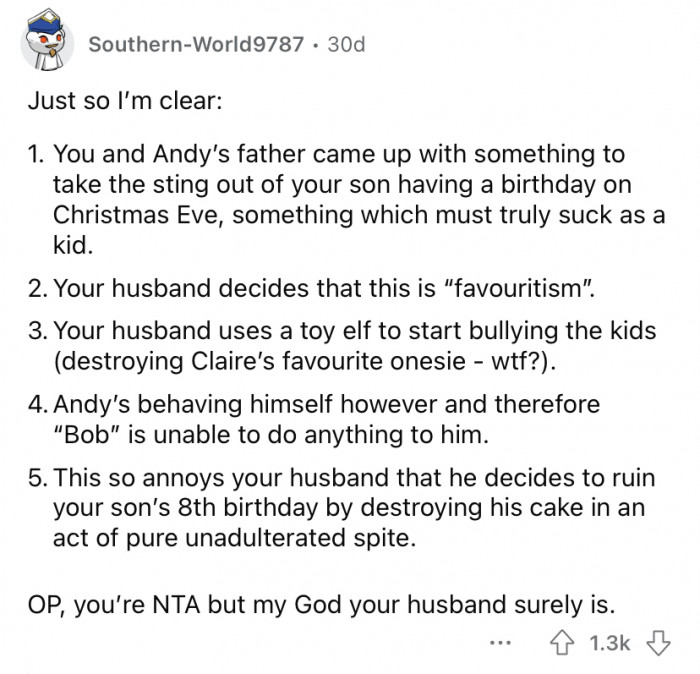Select point 5 about the destroyed cake
Screen dimensions: 700x674
pyautogui.click(x=342, y=508)
